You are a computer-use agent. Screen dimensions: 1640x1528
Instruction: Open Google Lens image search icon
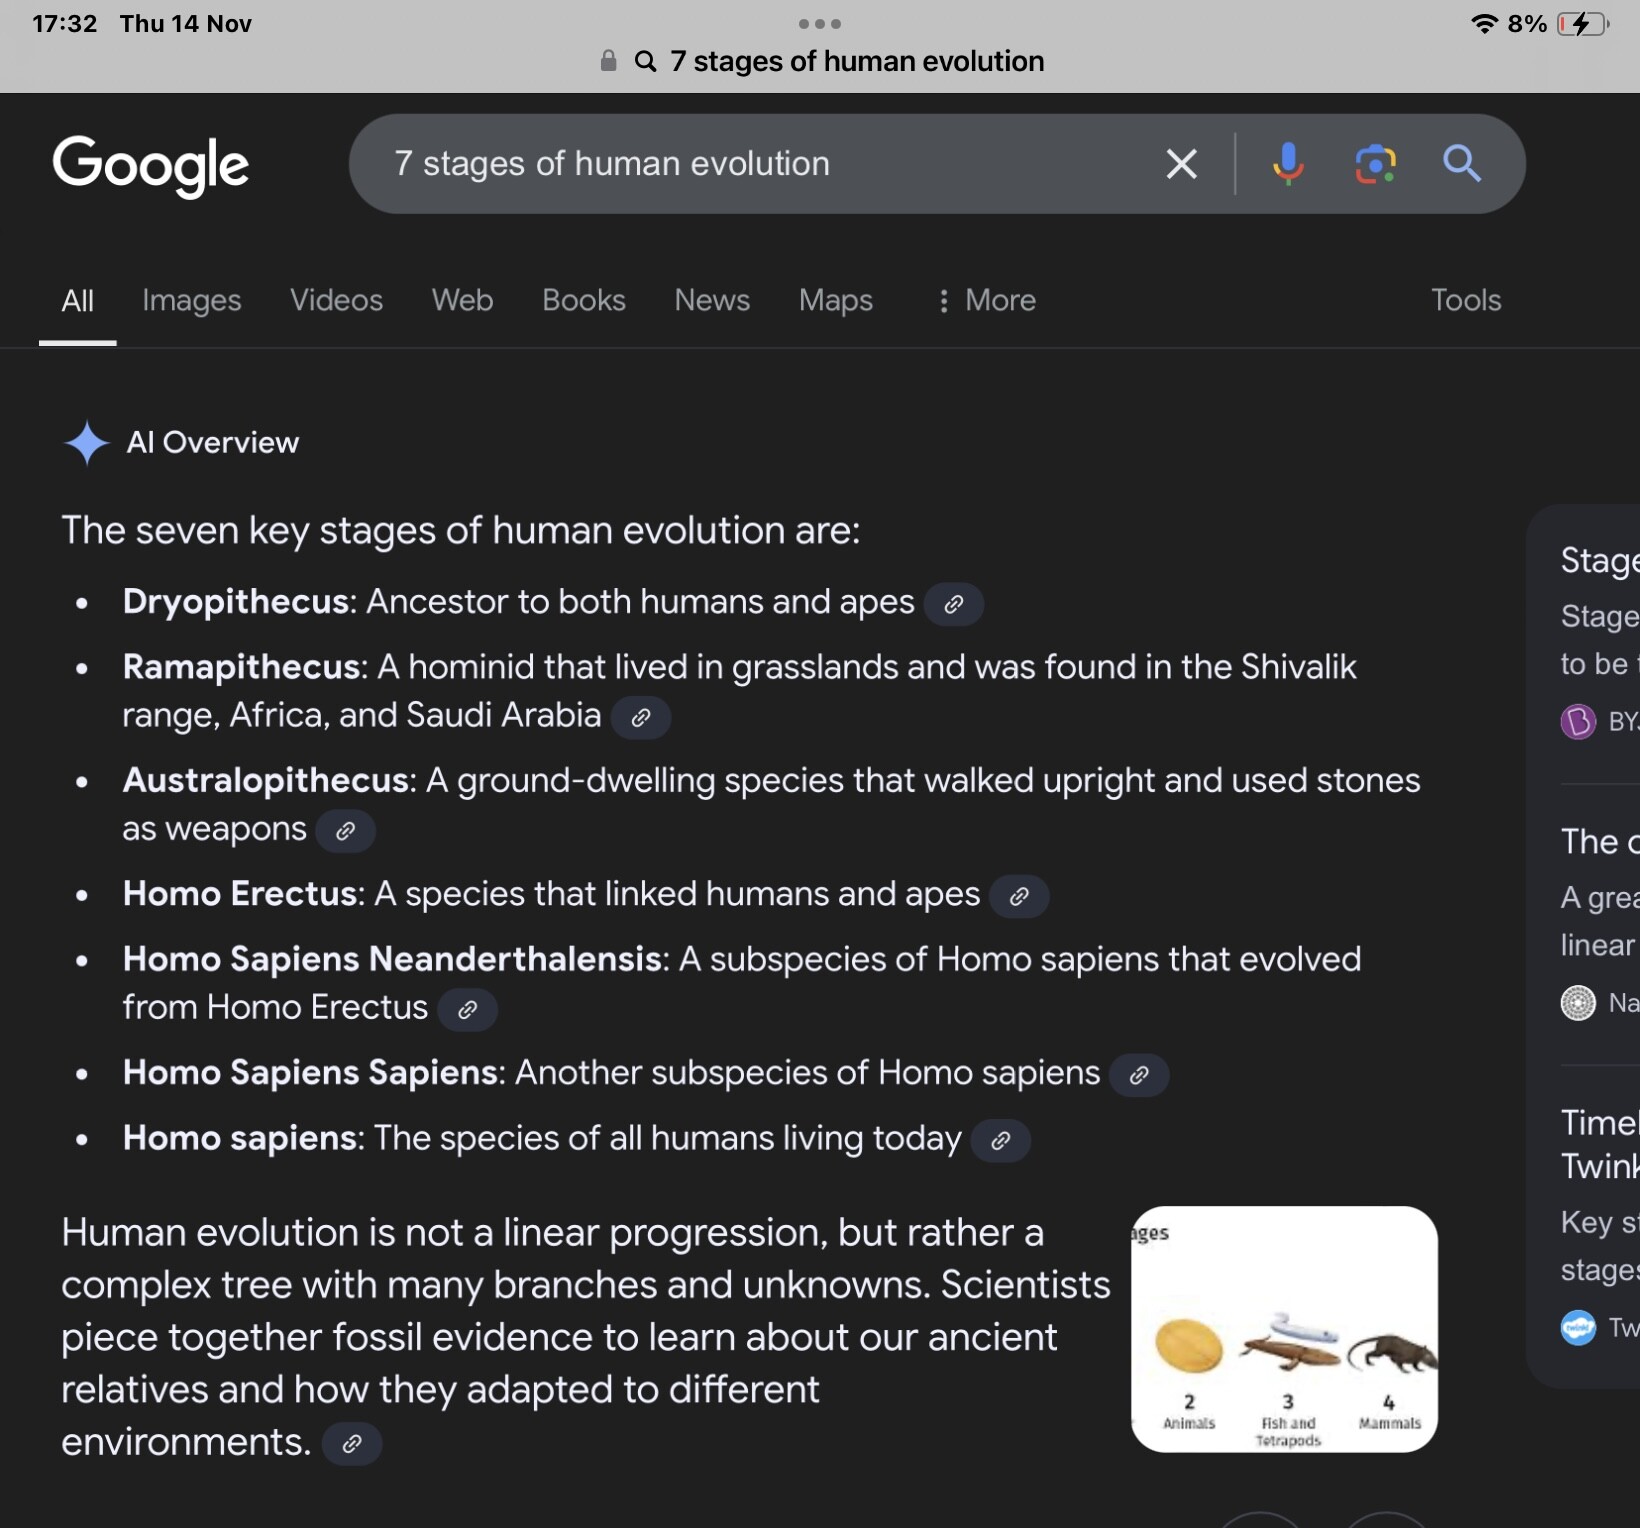point(1375,163)
